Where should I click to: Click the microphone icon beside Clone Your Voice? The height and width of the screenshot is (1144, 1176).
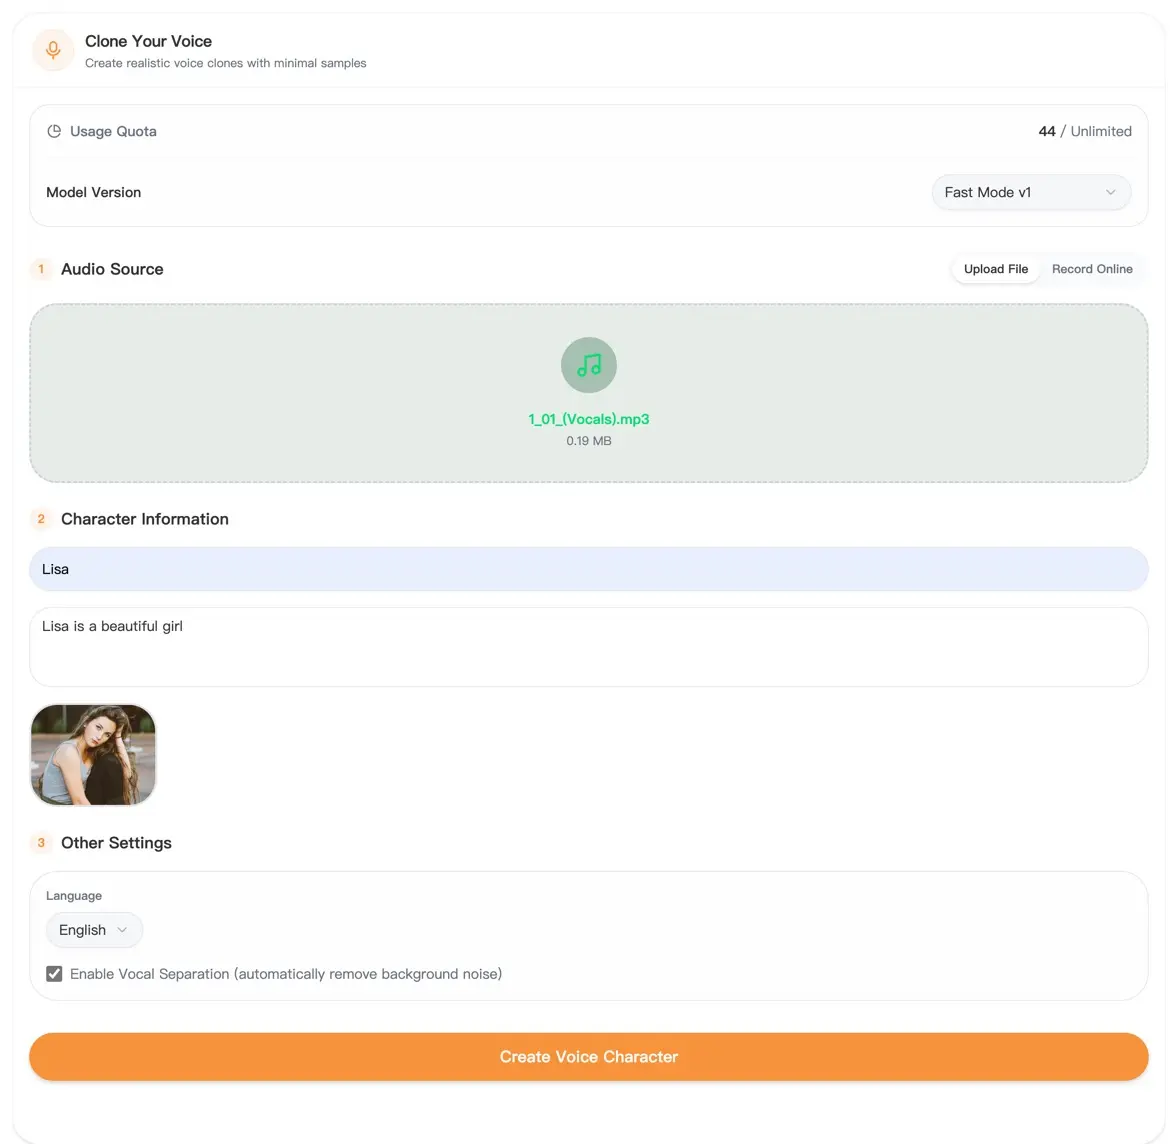[x=53, y=50]
